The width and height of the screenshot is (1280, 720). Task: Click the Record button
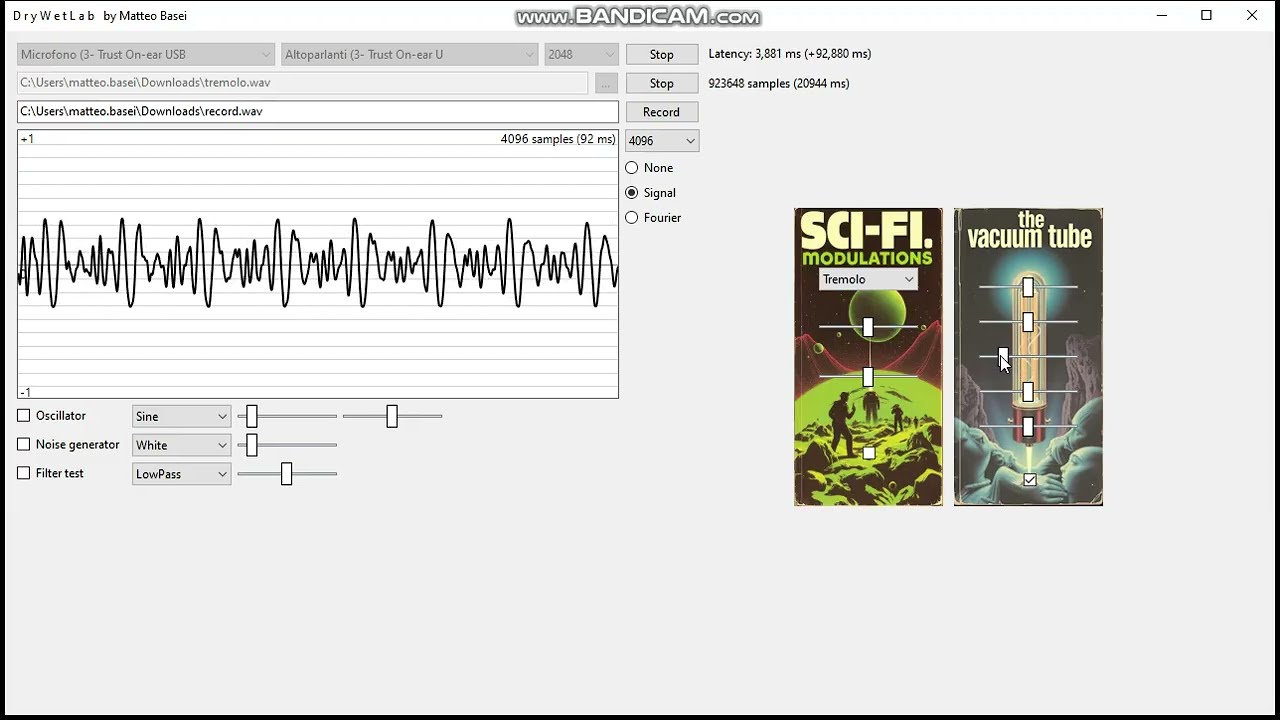pos(661,112)
